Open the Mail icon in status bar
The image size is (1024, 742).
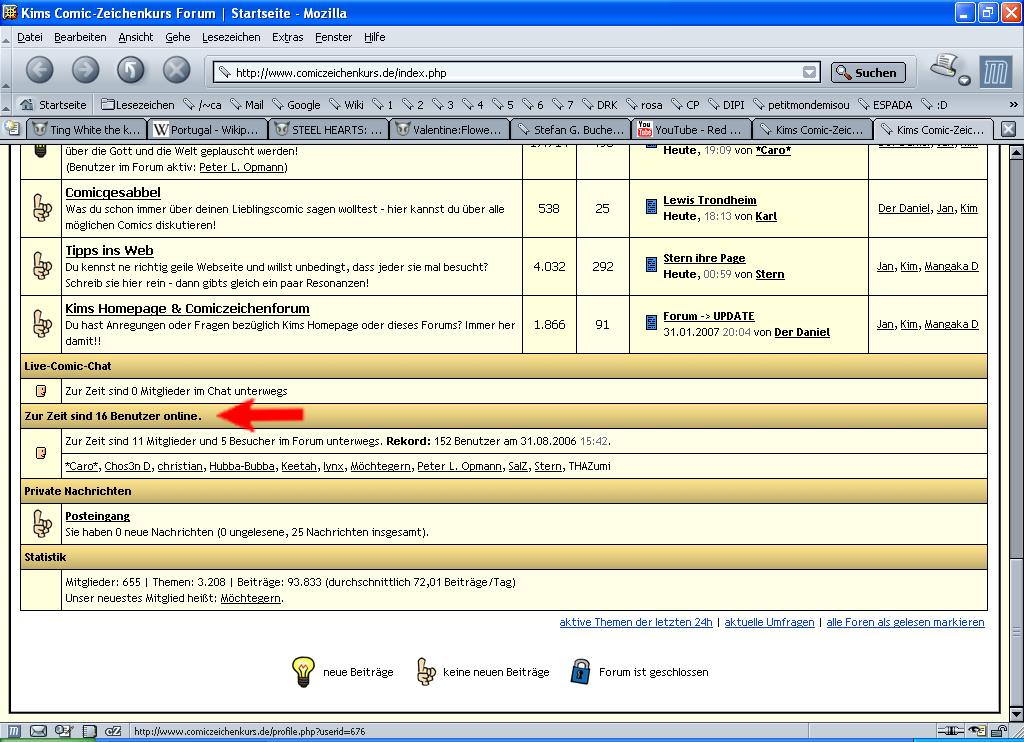[x=38, y=731]
